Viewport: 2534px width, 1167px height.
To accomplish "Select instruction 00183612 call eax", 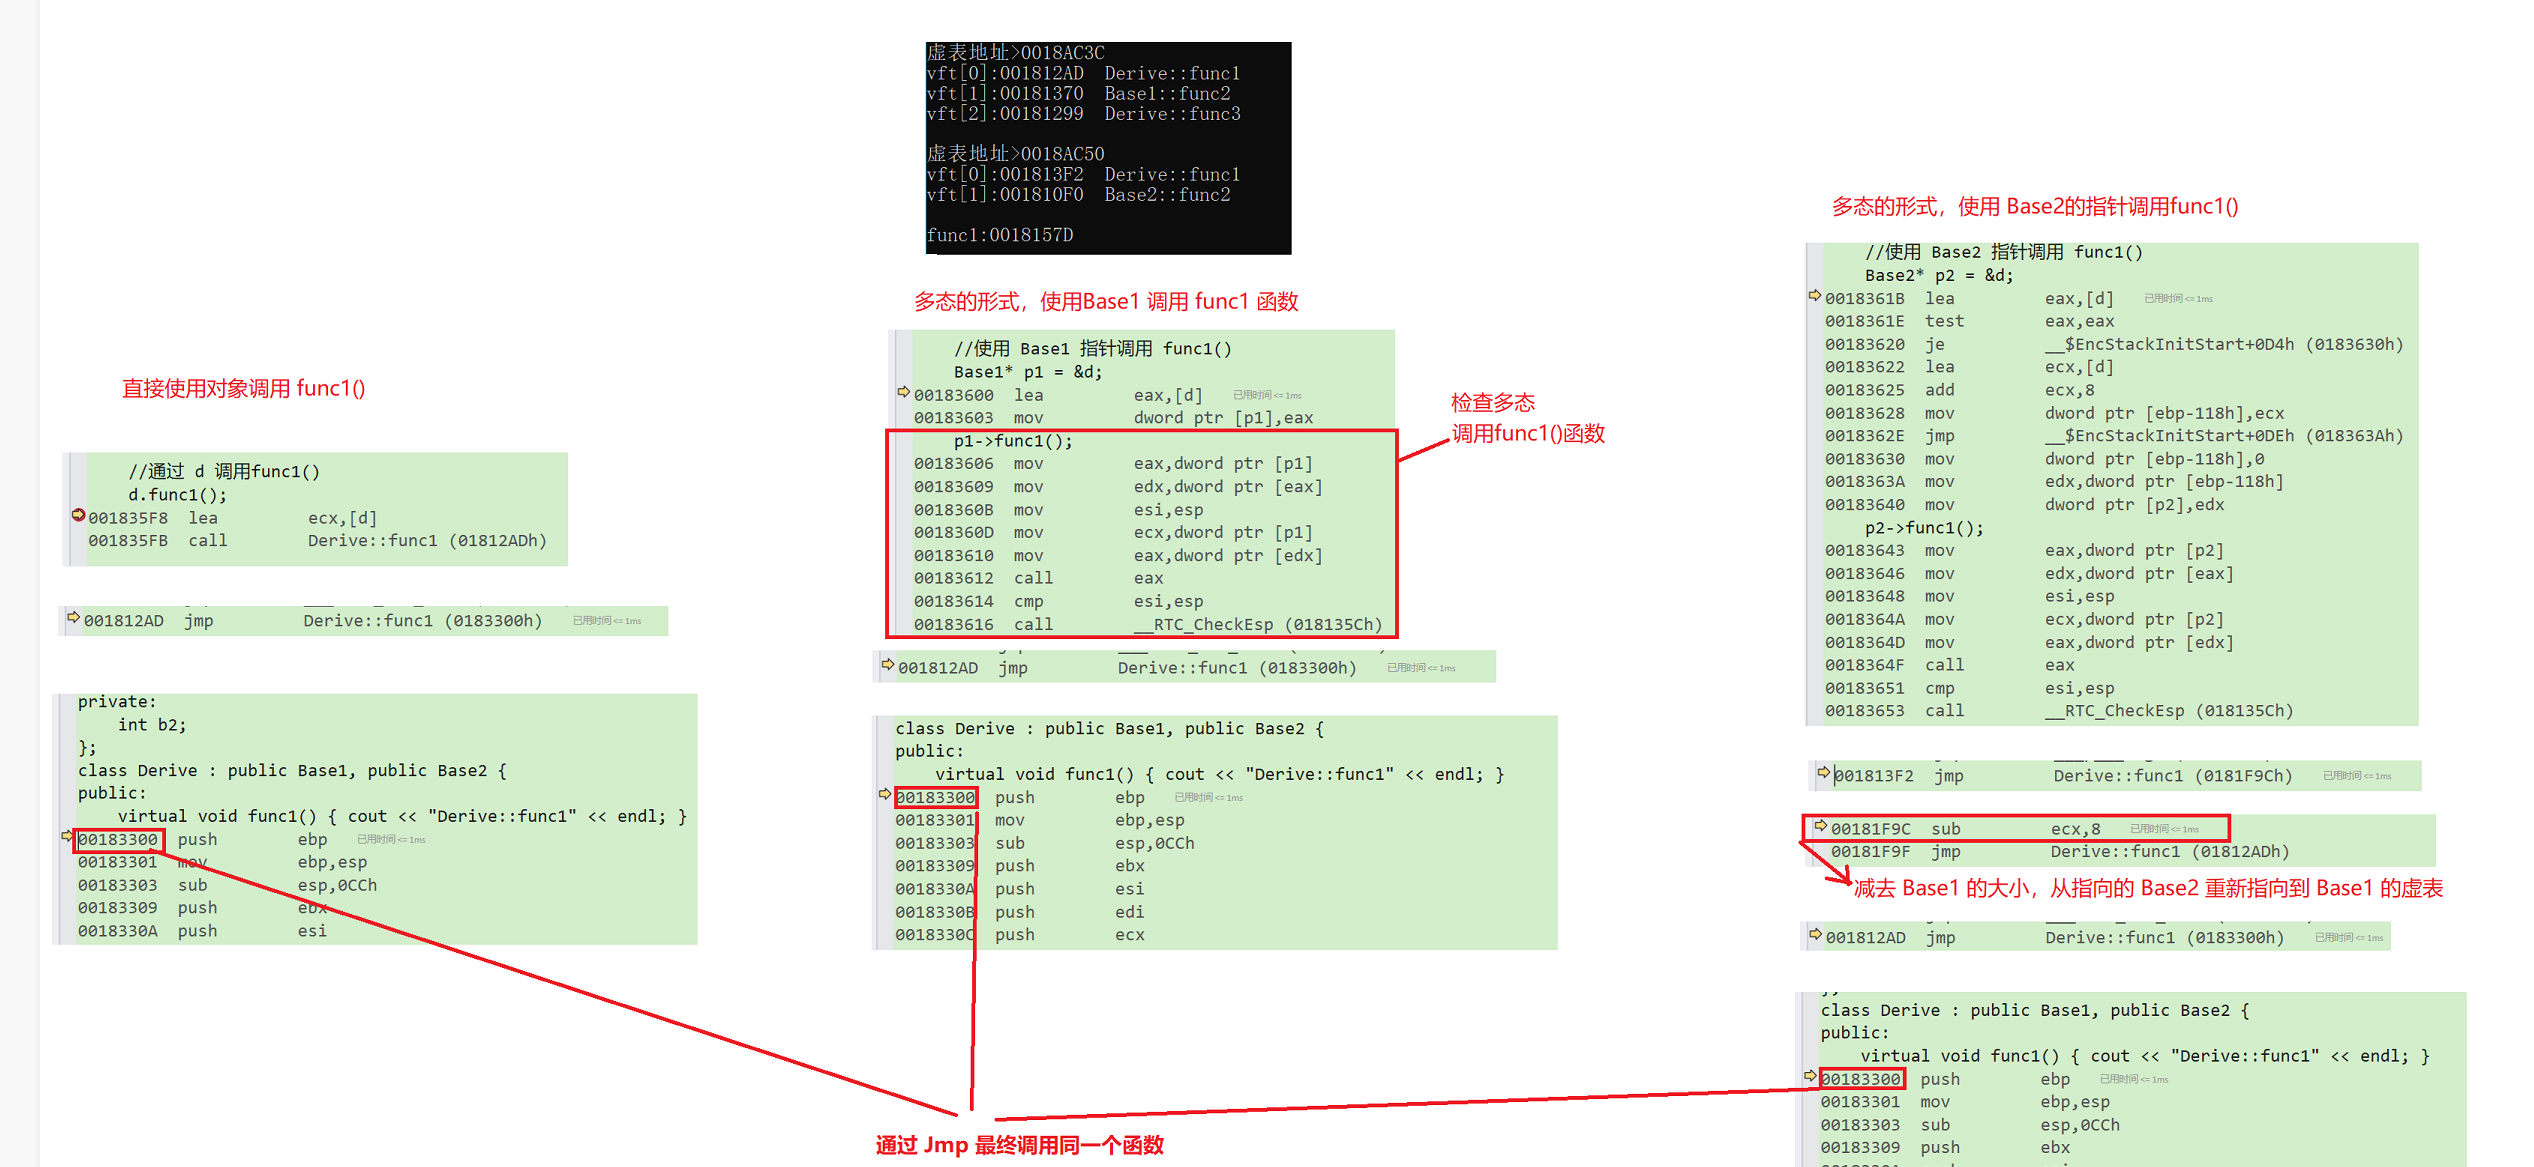I will 1038,578.
